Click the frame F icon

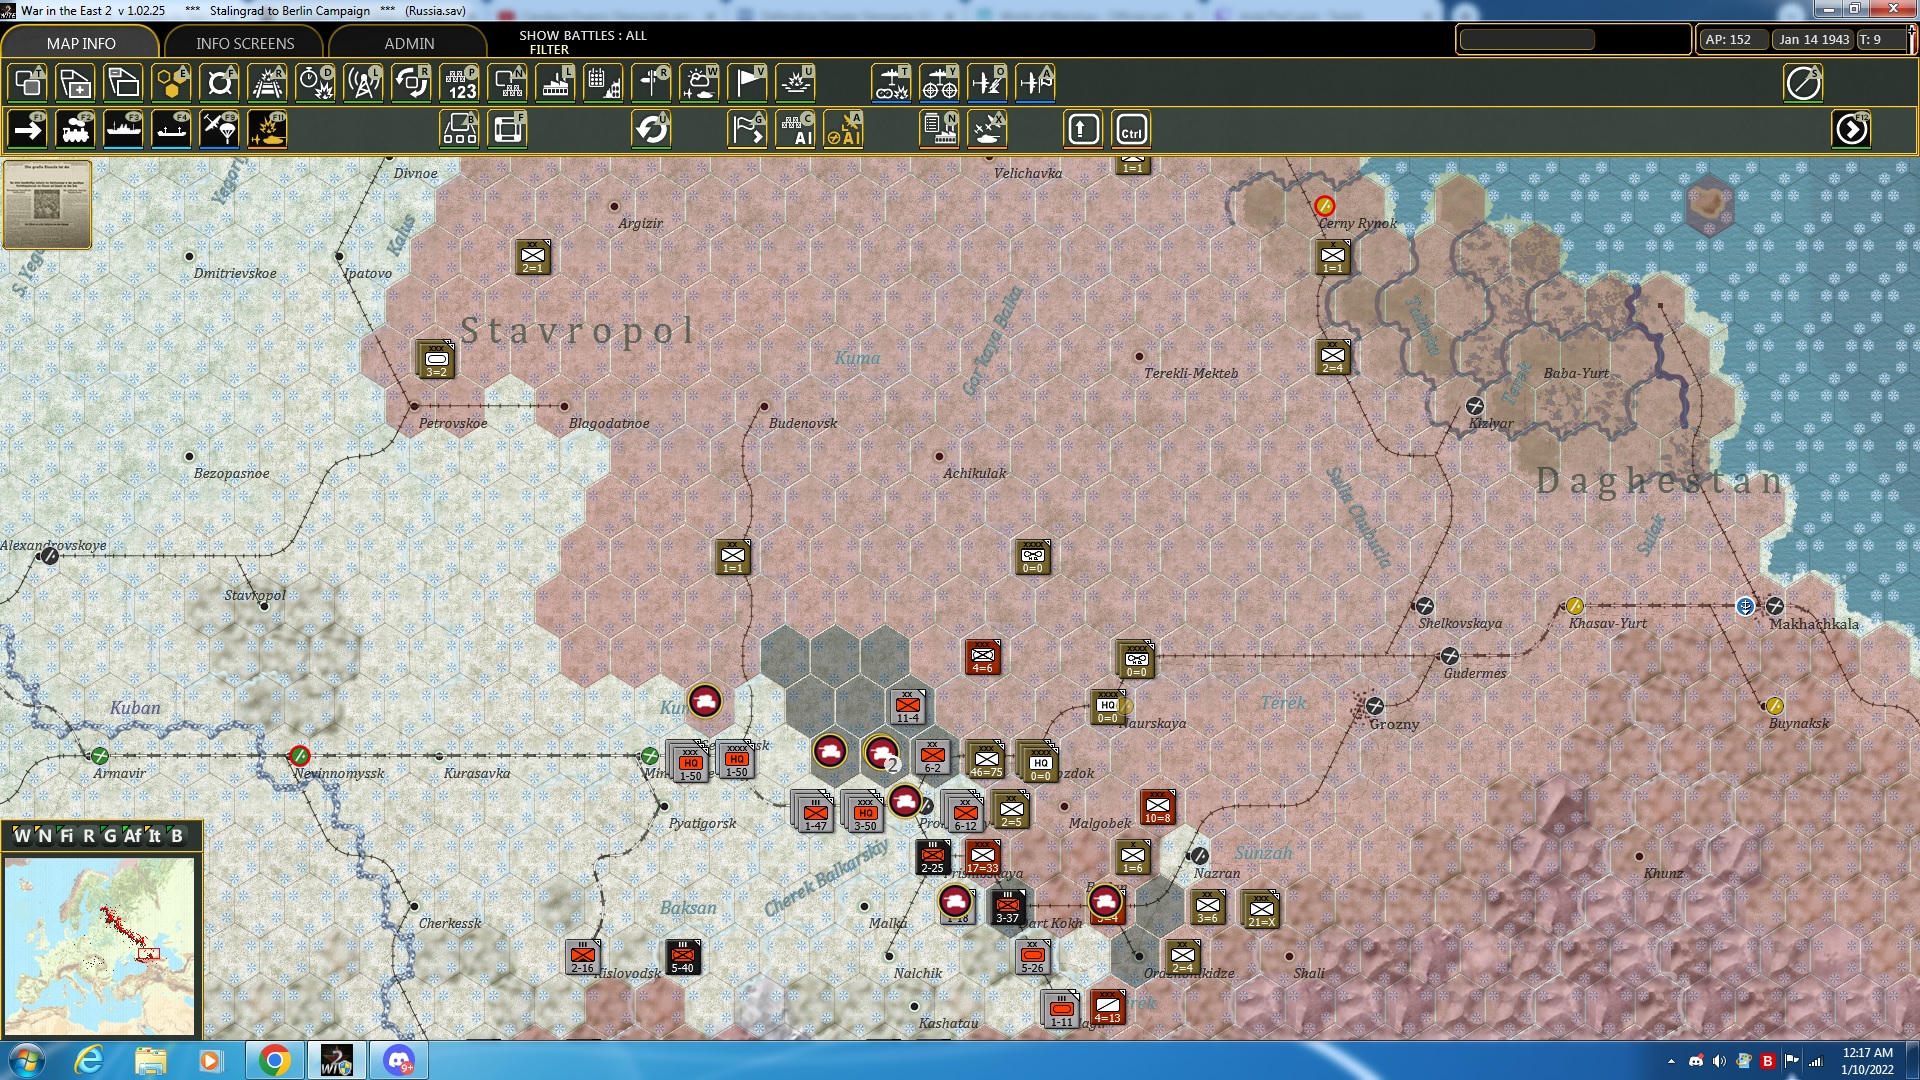(507, 130)
